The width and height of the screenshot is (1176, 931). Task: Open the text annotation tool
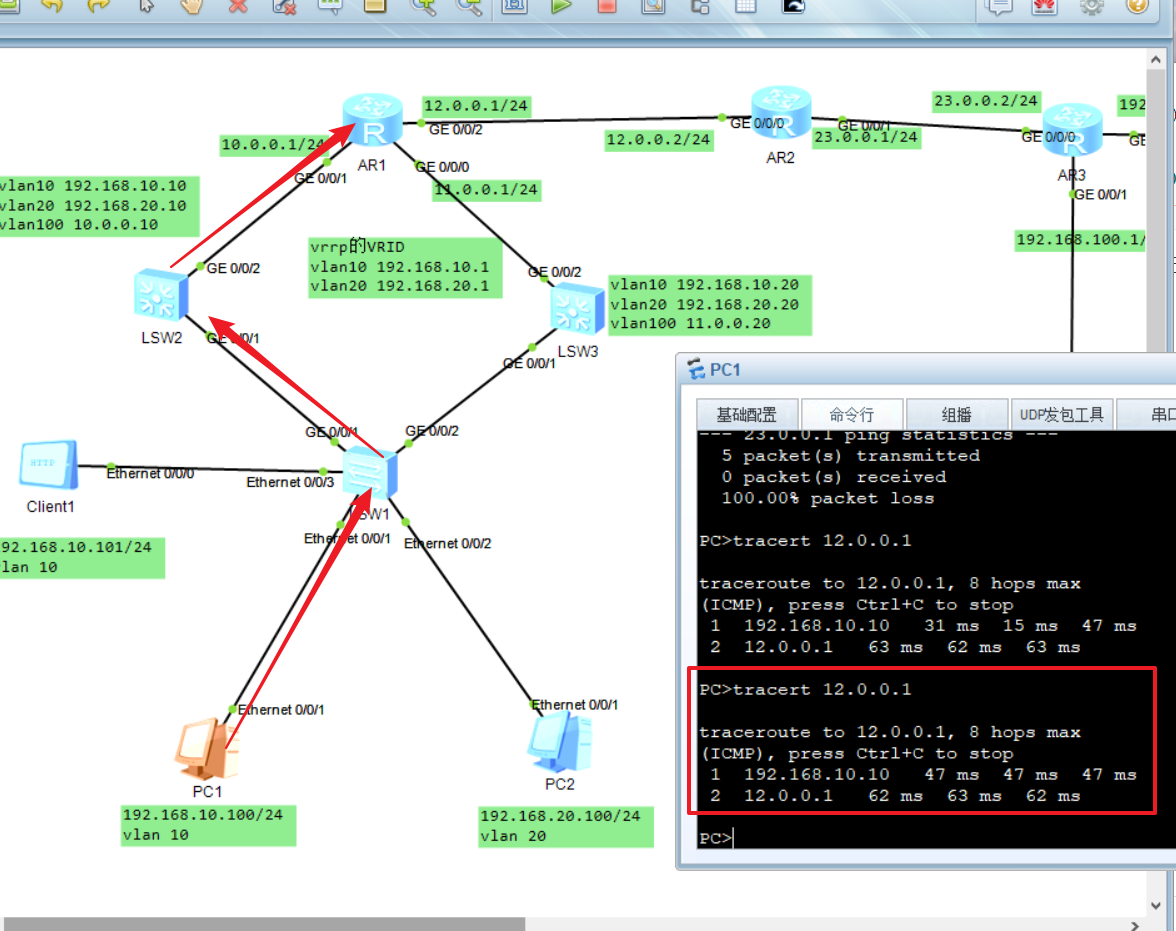coord(331,8)
